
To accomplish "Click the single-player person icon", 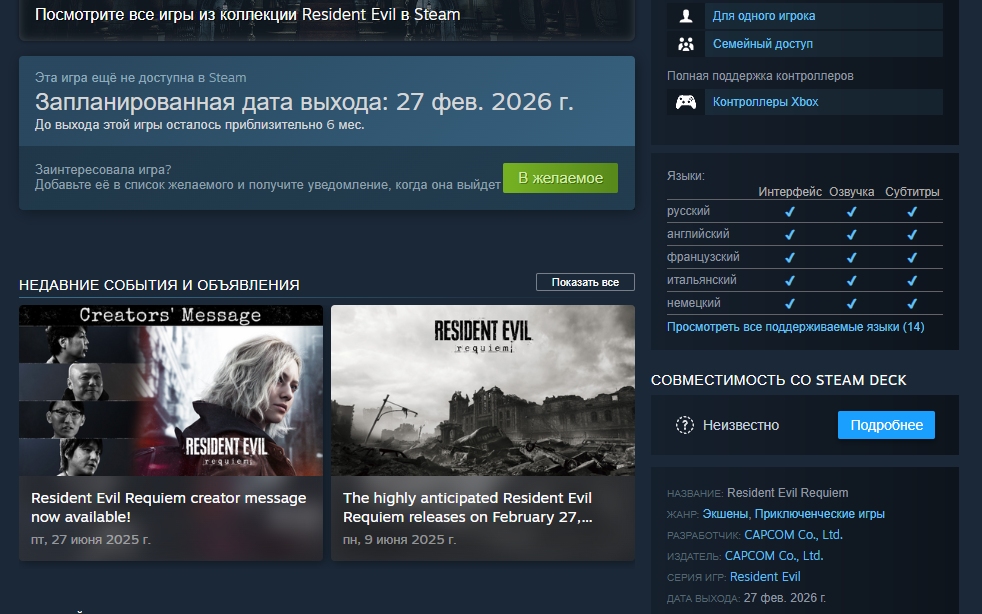I will 685,16.
